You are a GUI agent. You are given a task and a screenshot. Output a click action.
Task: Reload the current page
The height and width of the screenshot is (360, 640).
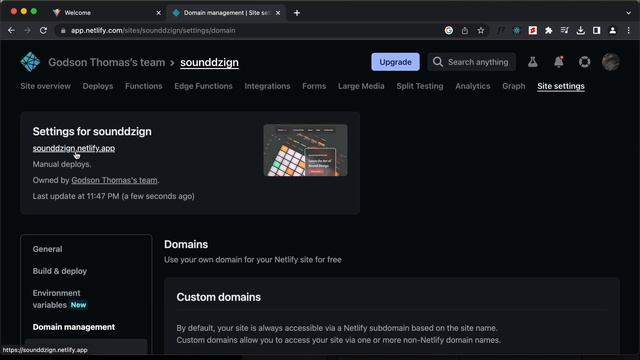pyautogui.click(x=43, y=30)
